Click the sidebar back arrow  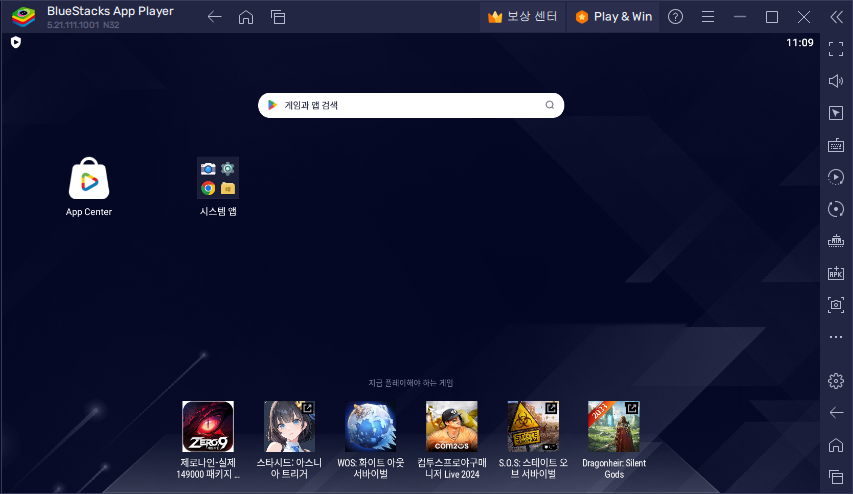coord(836,413)
